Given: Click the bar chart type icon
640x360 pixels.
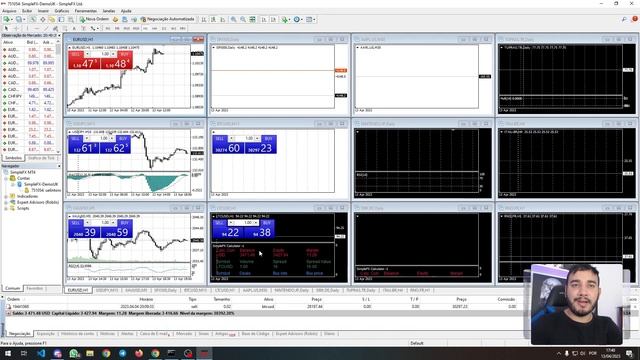Looking at the screenshot, I should (x=203, y=19).
